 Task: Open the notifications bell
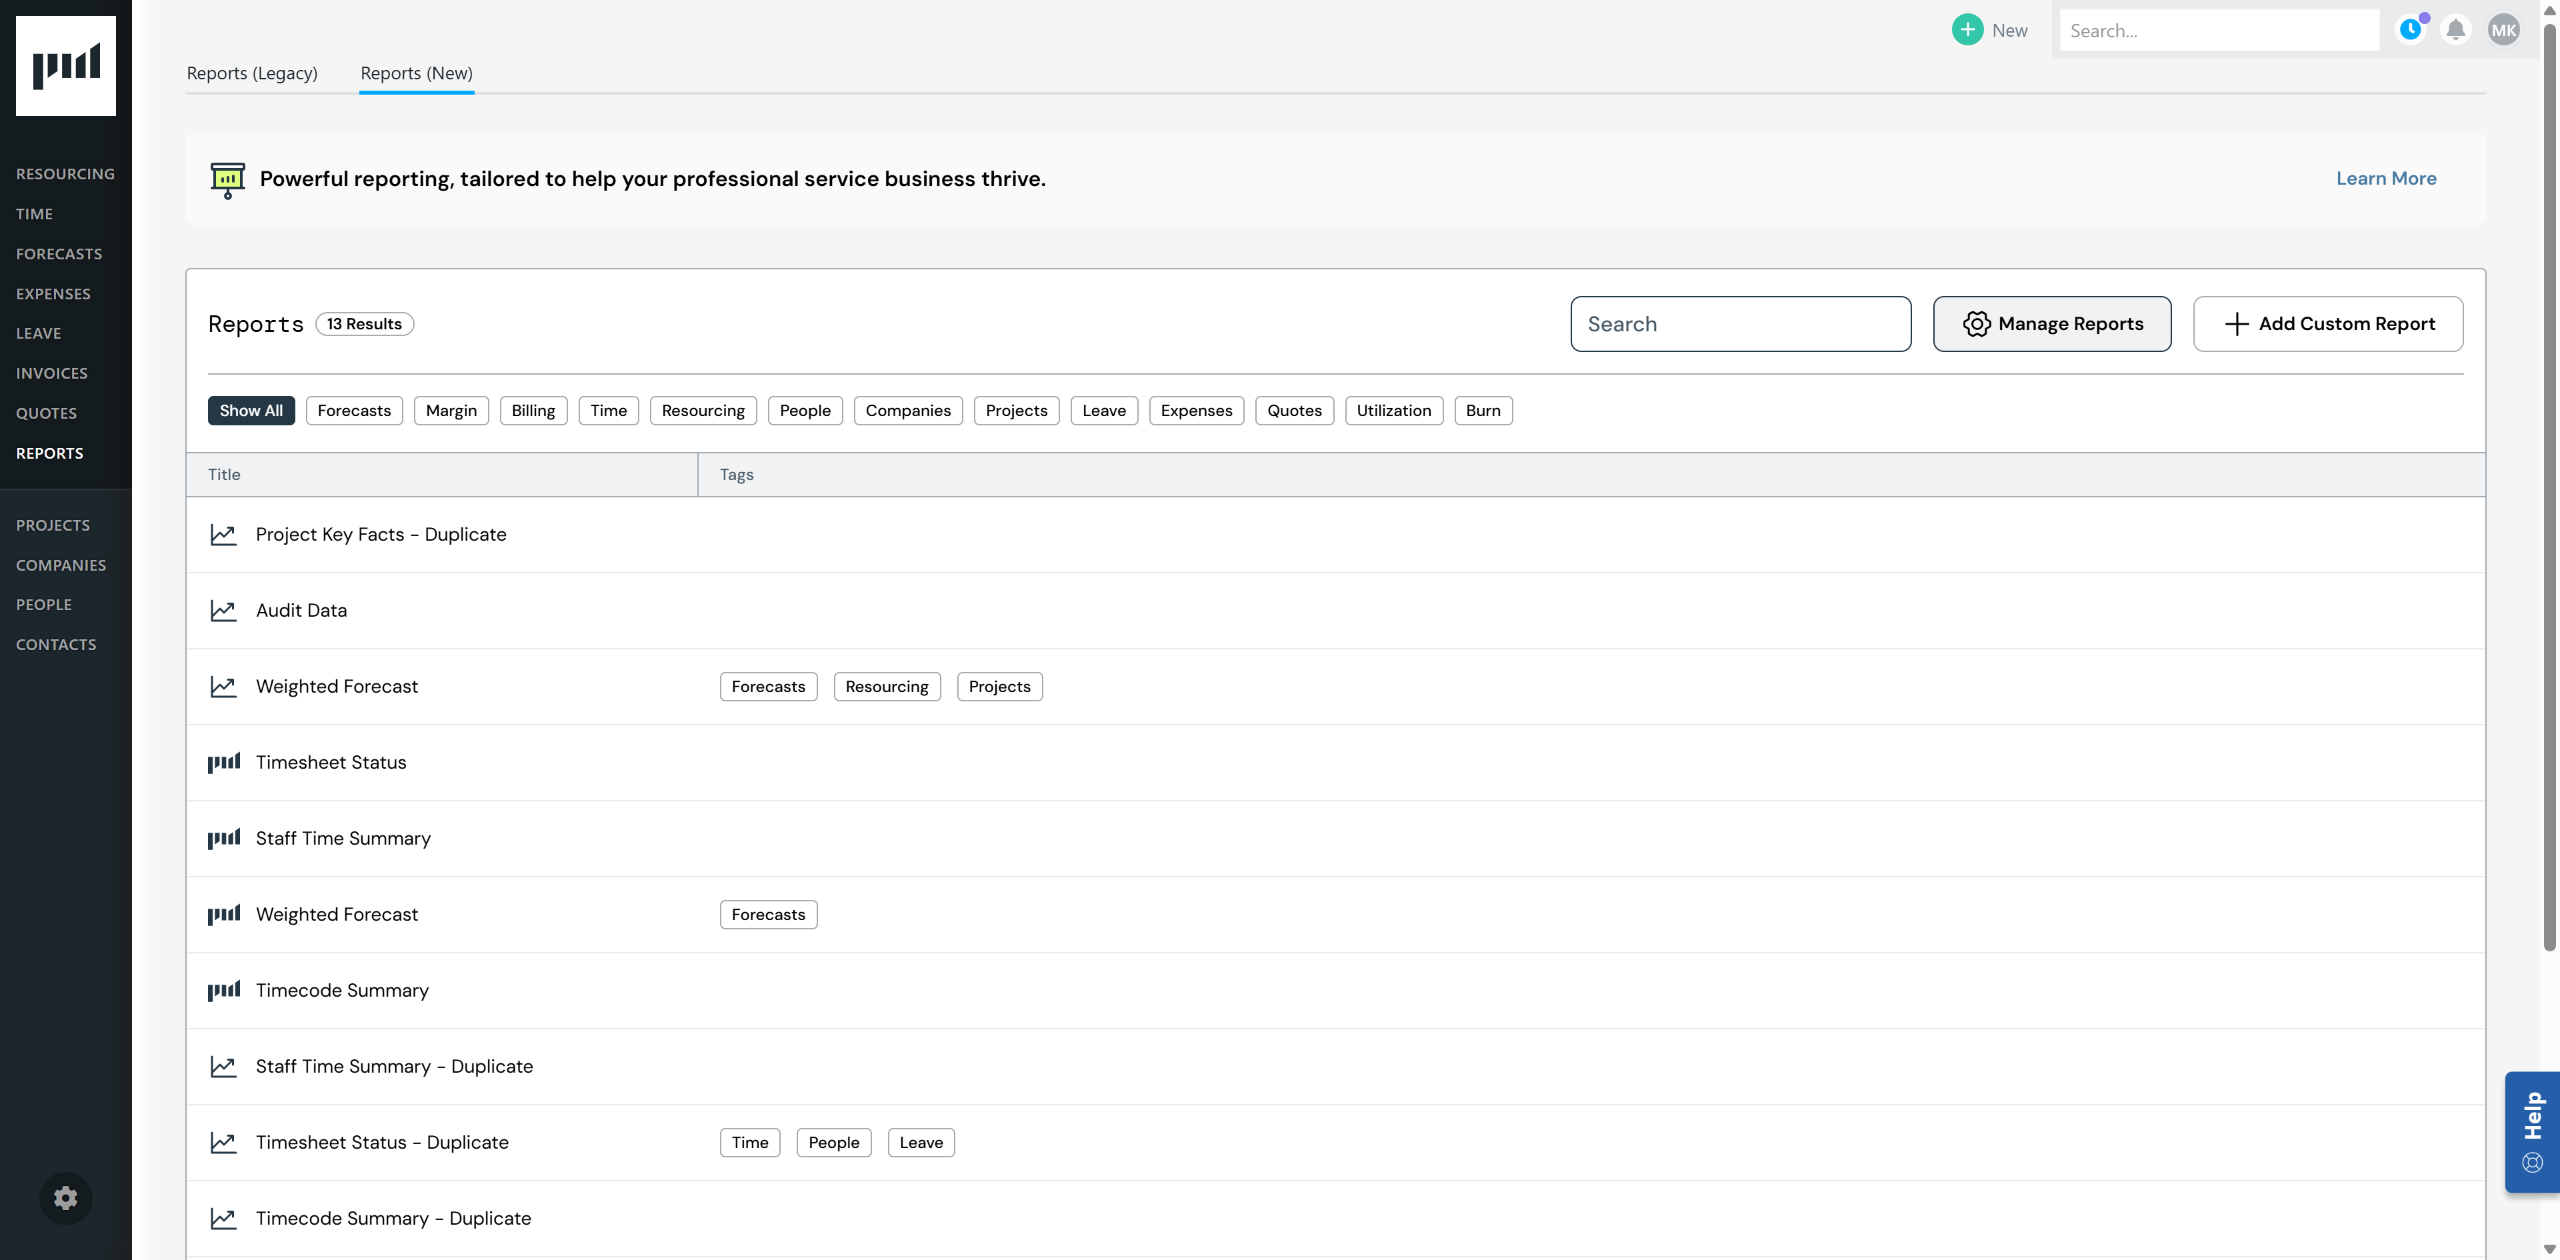(2456, 30)
